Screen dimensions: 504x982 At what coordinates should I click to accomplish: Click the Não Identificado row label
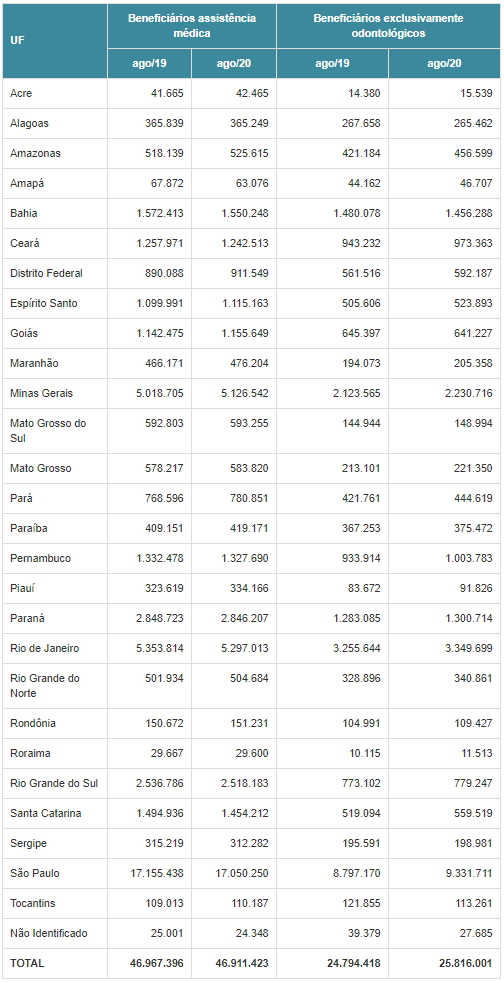click(x=49, y=933)
